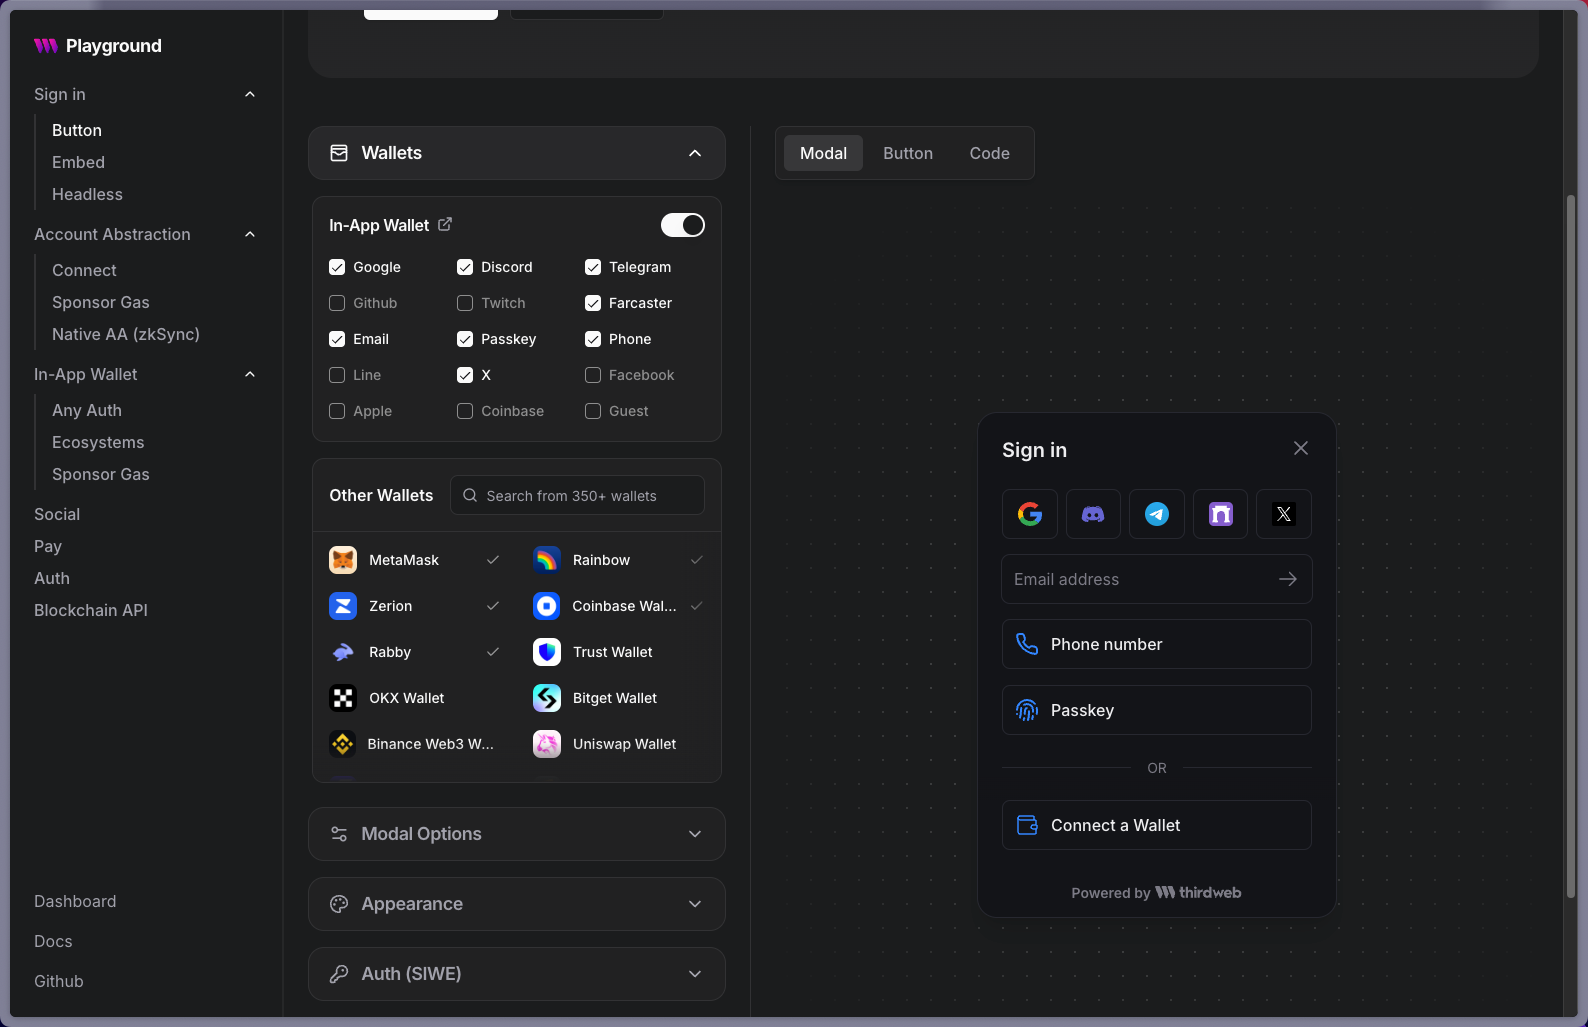Screen dimensions: 1588x1027
Task: Click the Modal Options sliders icon
Action: 339,834
